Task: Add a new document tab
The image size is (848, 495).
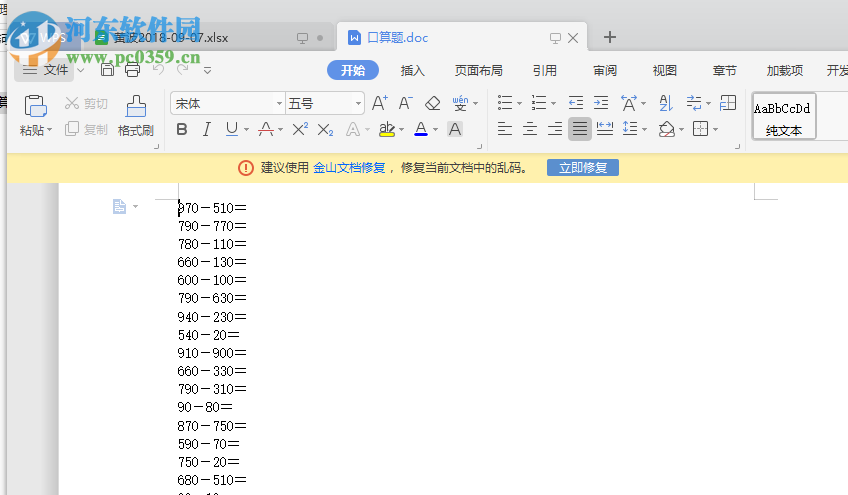Action: [x=610, y=37]
